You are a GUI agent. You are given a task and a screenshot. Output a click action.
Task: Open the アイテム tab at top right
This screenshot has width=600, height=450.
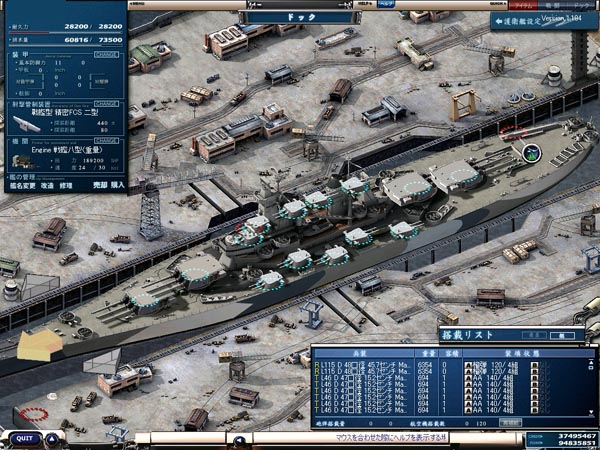point(523,5)
